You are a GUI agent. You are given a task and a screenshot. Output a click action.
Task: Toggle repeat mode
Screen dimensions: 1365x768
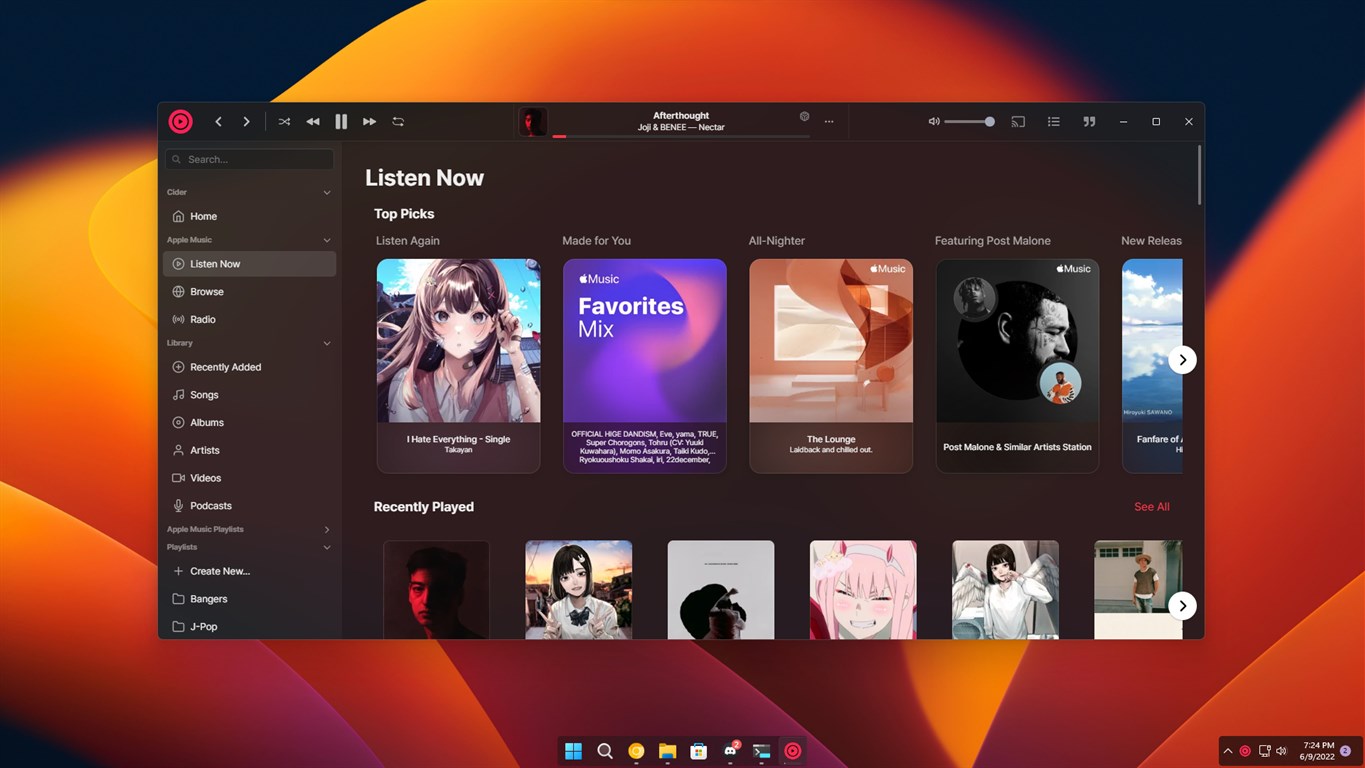398,121
